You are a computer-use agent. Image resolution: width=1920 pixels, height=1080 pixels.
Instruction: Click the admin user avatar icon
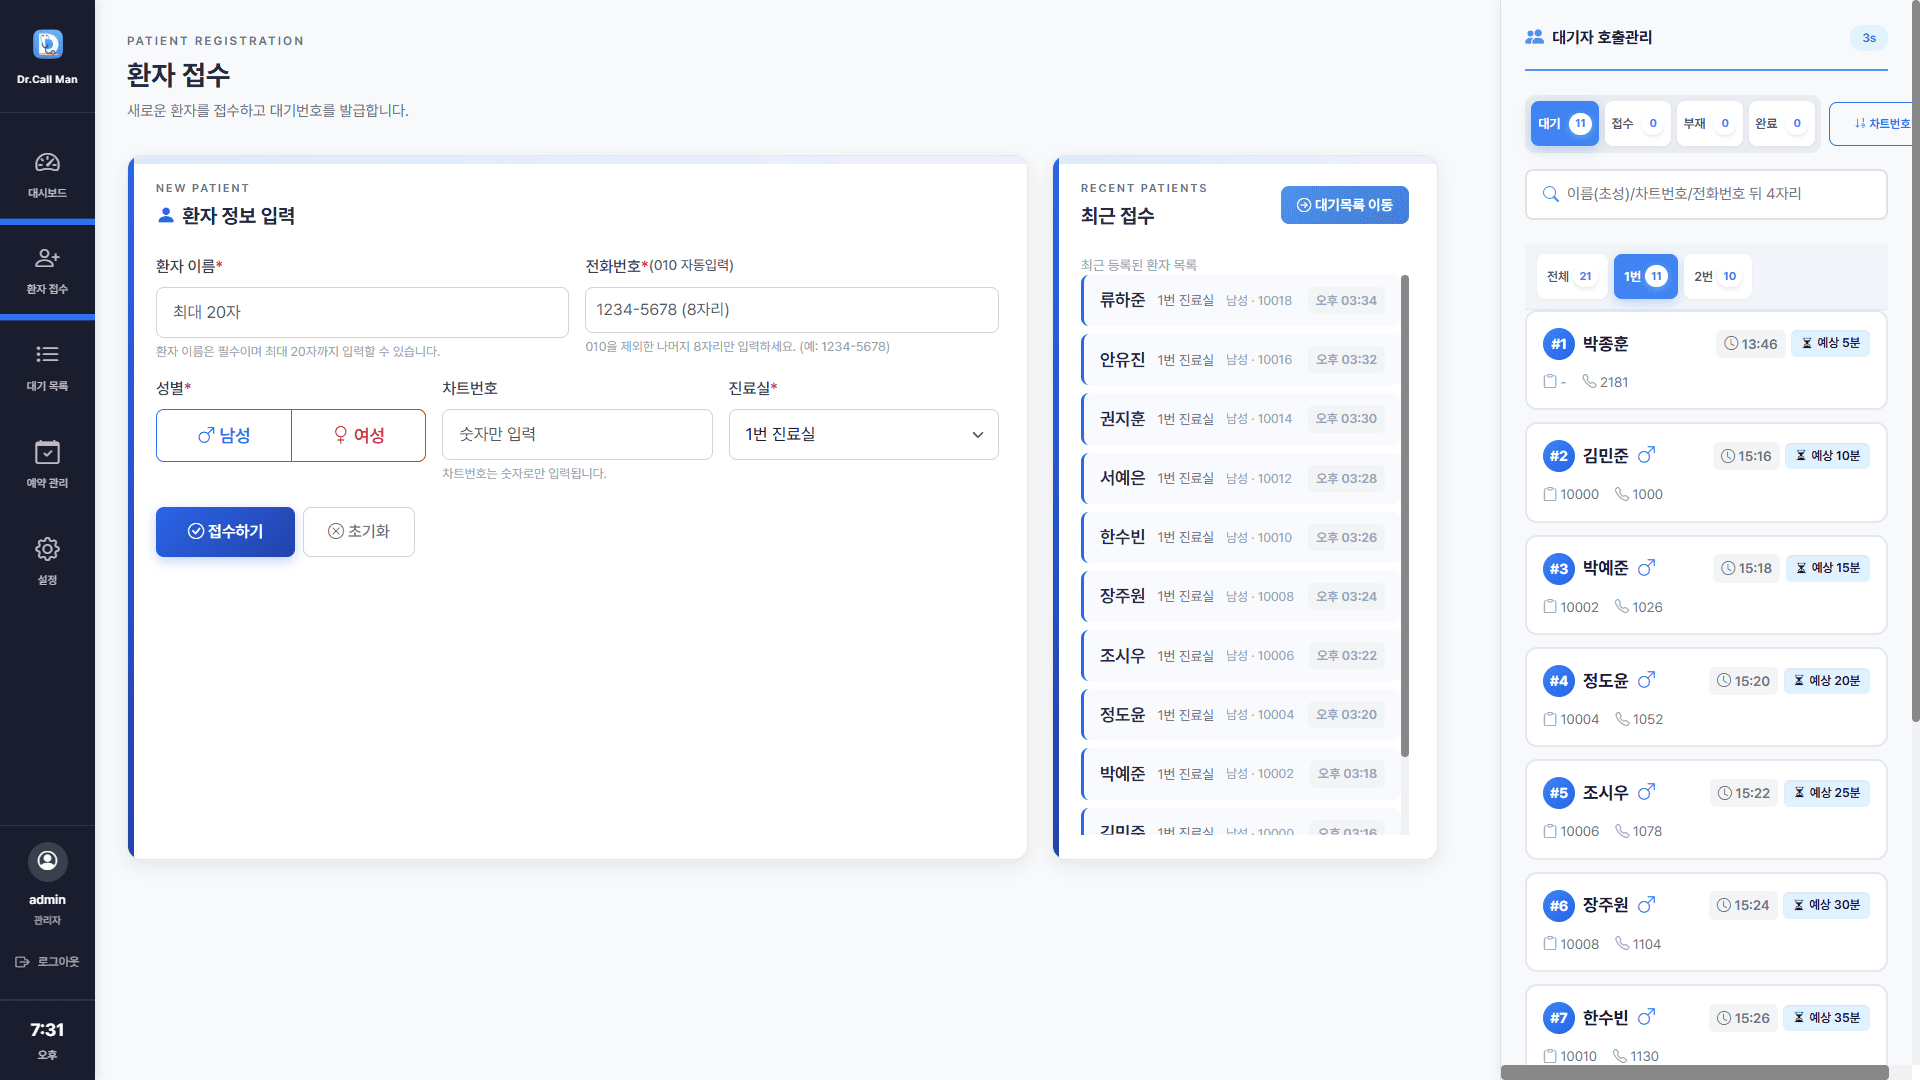coord(47,861)
